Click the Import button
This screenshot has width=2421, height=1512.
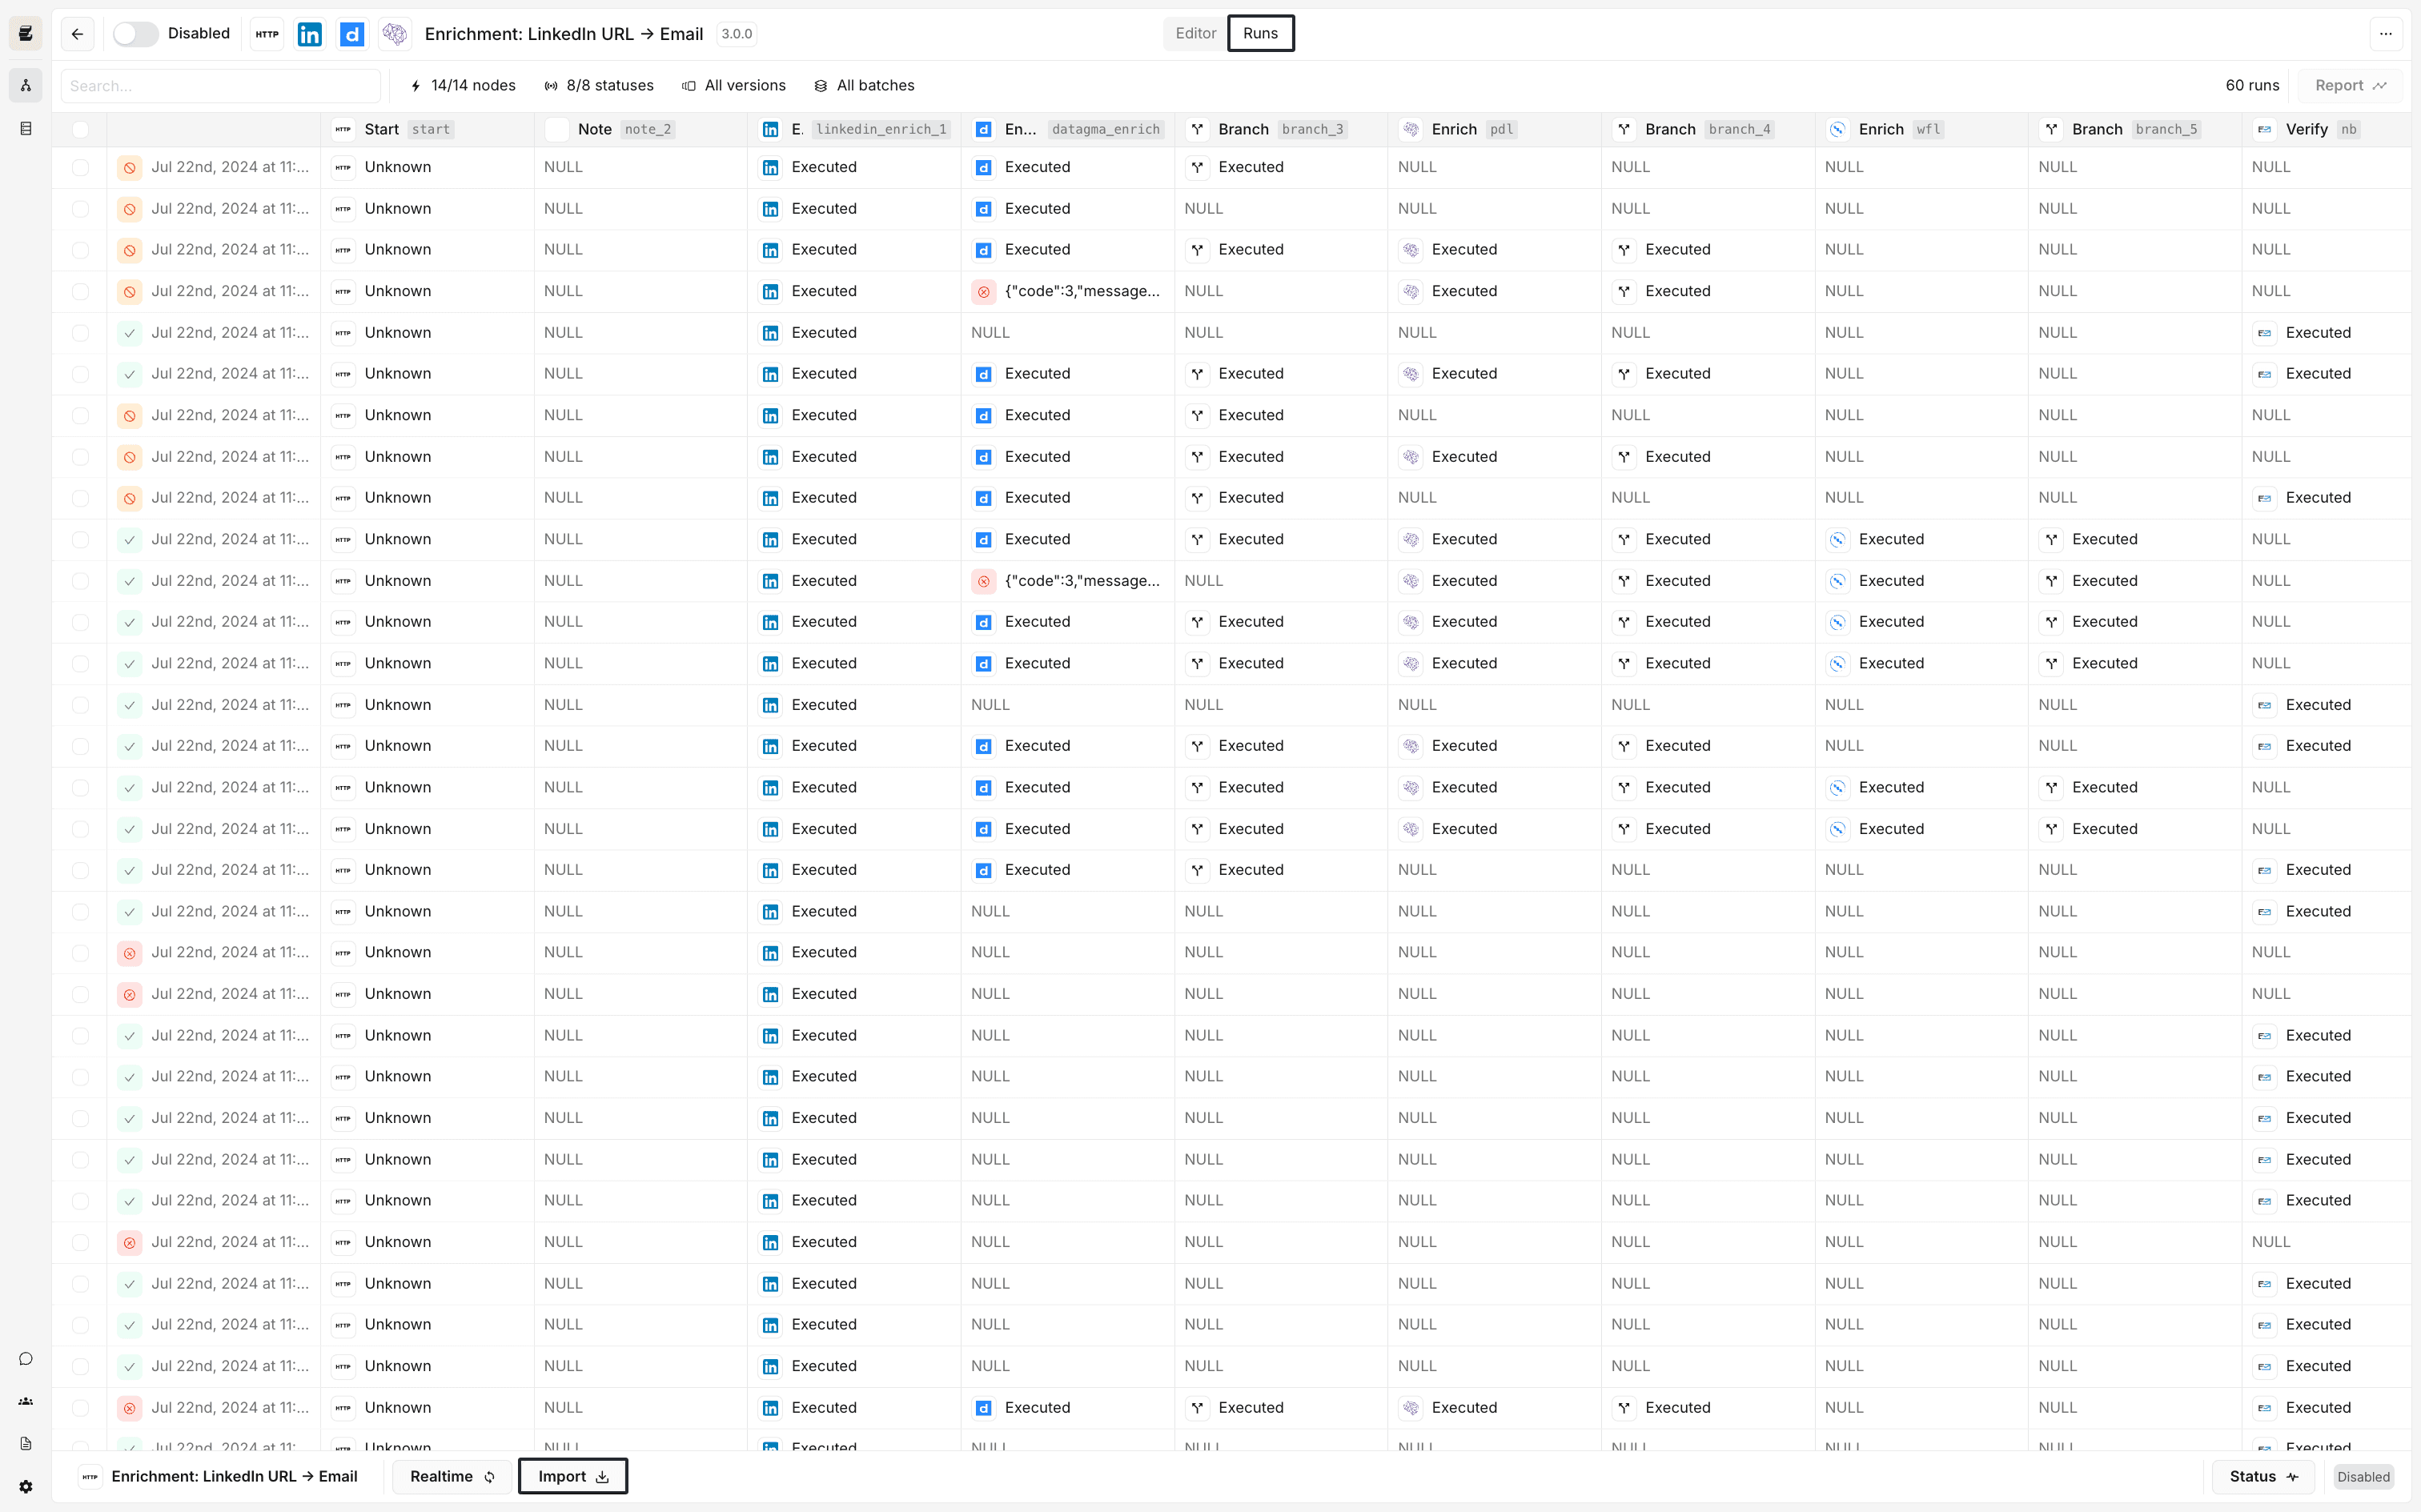(x=573, y=1476)
